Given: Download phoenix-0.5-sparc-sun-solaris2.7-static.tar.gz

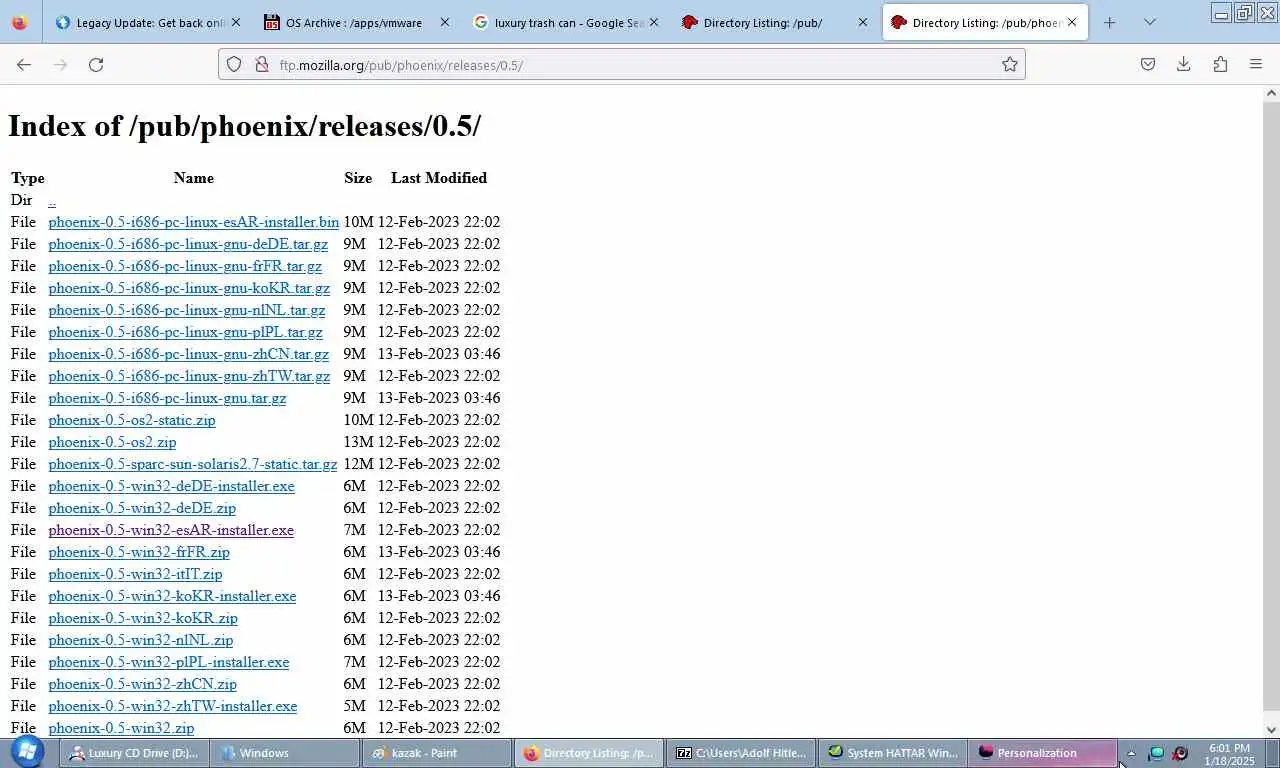Looking at the screenshot, I should (x=193, y=464).
